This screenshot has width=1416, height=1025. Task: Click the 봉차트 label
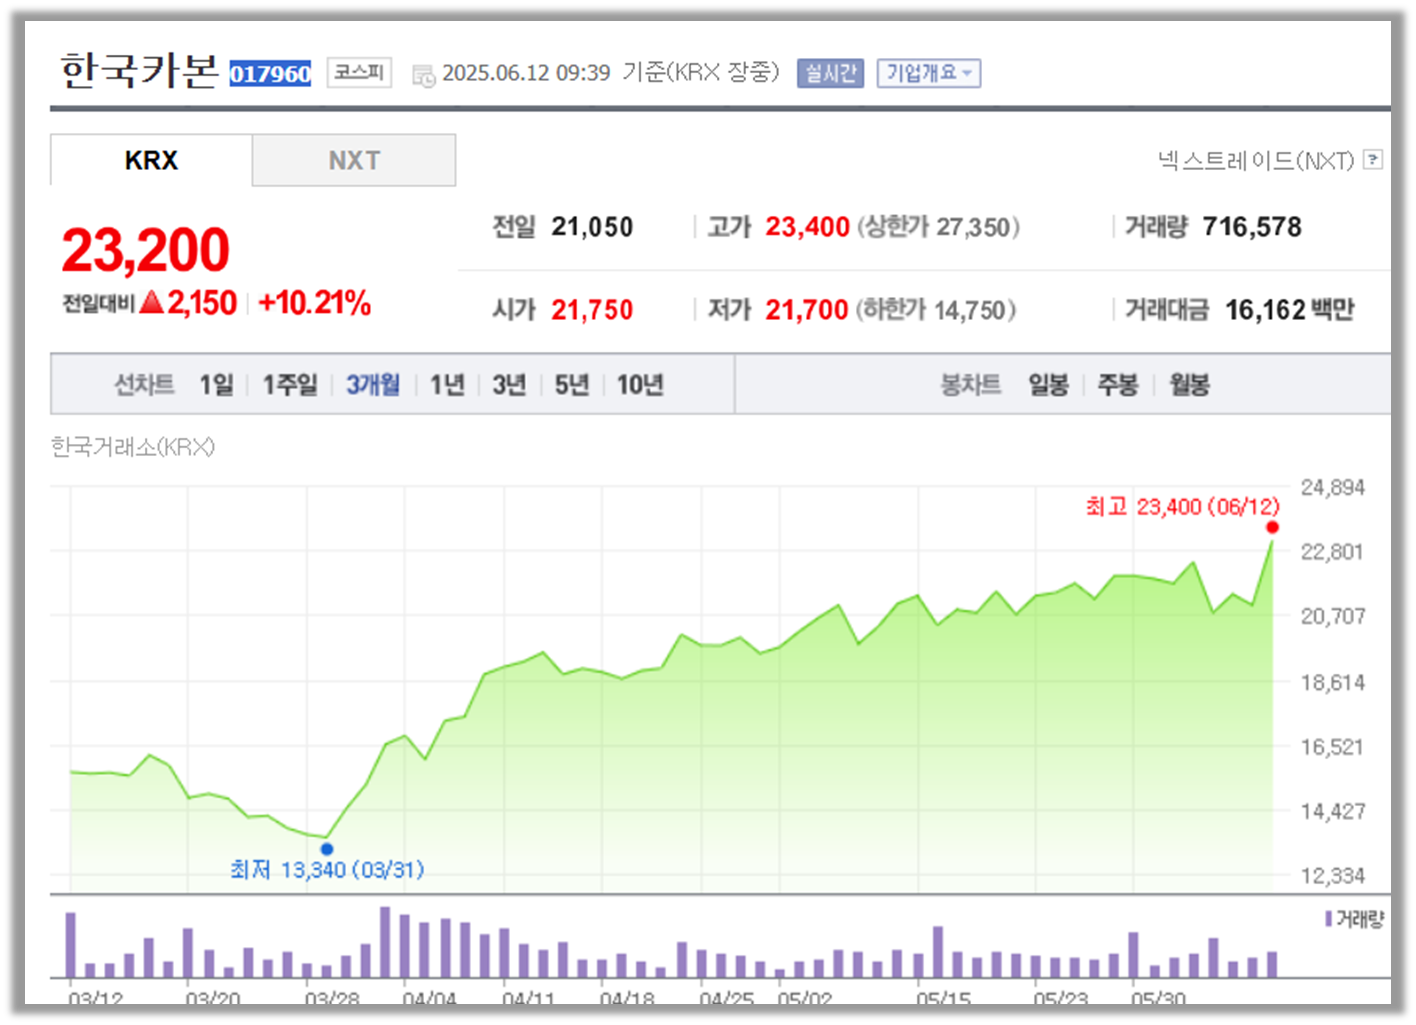970,384
